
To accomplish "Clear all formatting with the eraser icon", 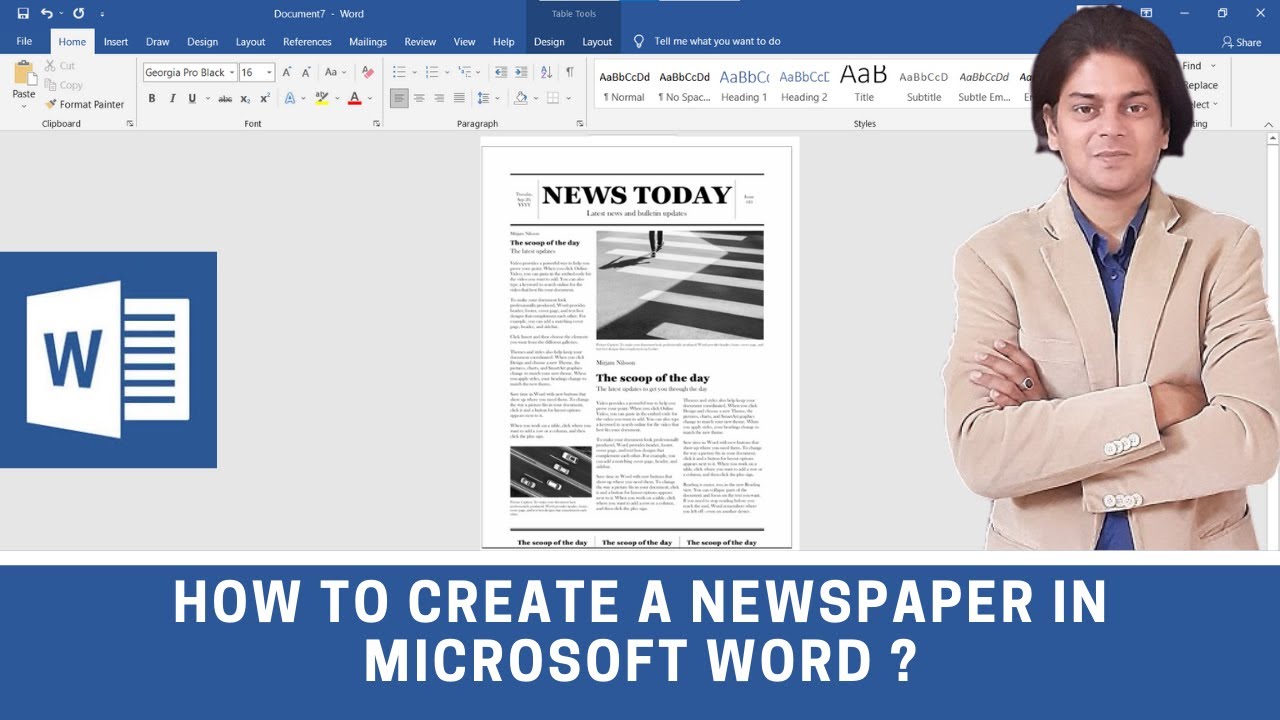I will click(x=367, y=72).
